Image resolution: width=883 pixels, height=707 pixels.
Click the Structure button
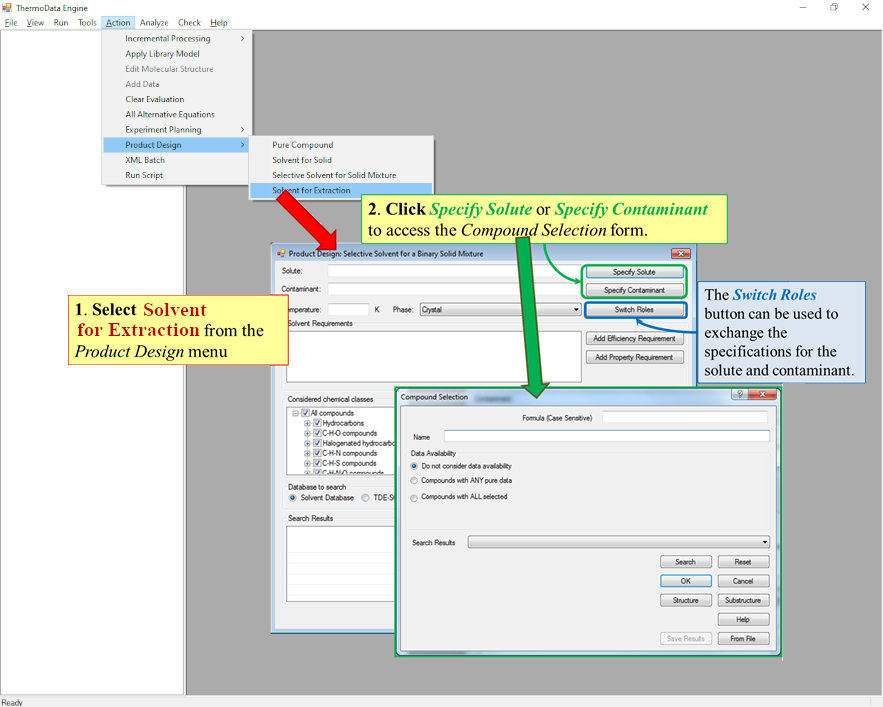click(686, 601)
